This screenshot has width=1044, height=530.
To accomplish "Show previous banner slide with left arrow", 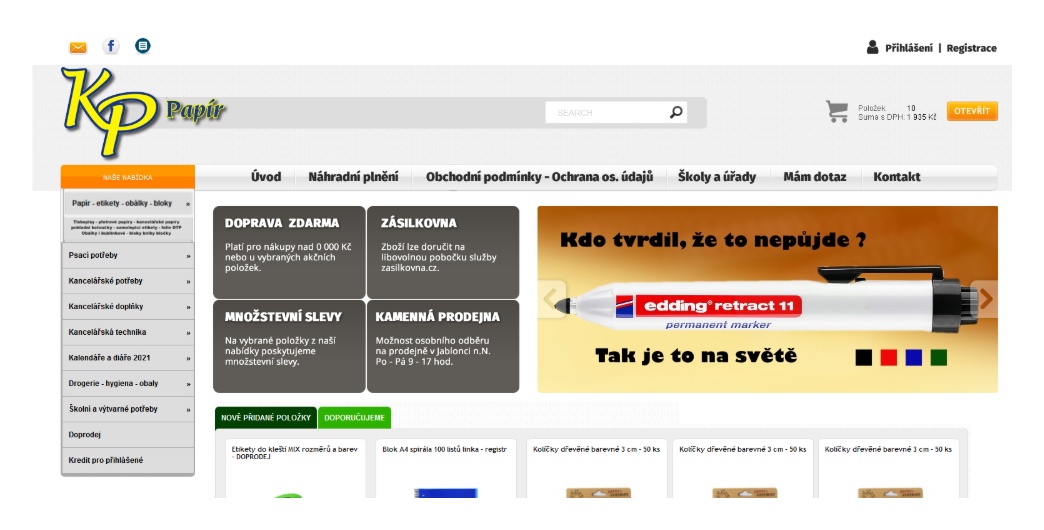I will tap(549, 298).
